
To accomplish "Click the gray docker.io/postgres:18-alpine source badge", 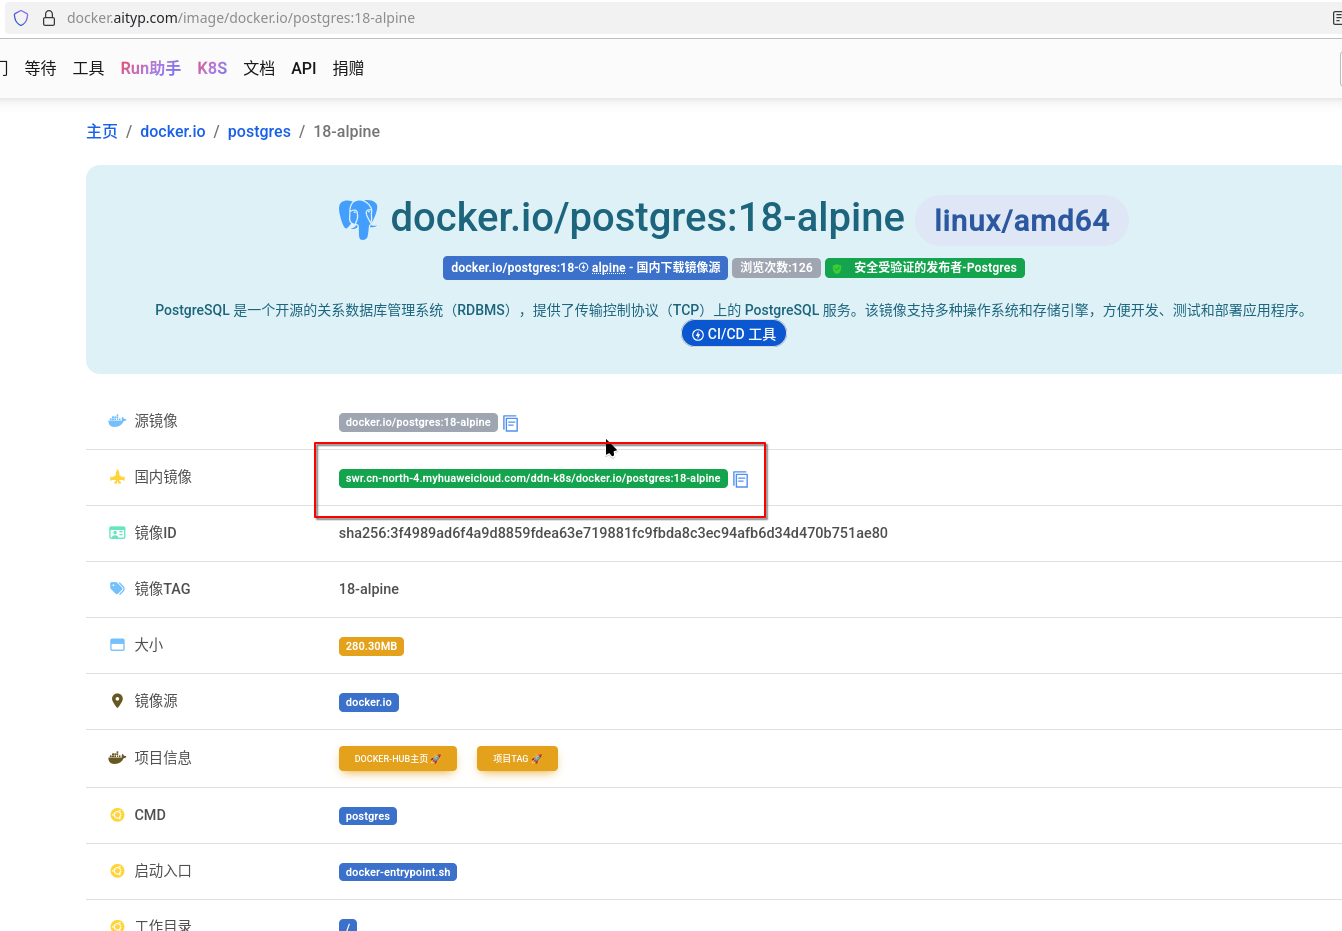I will (418, 422).
